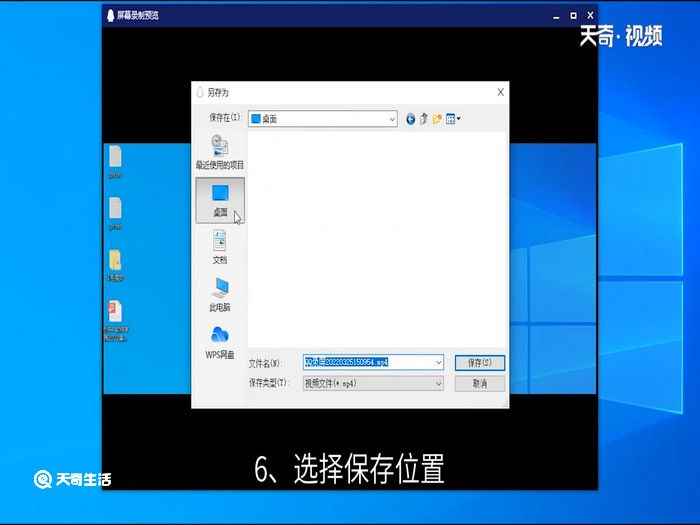Click the Save (保存) button

pos(480,362)
